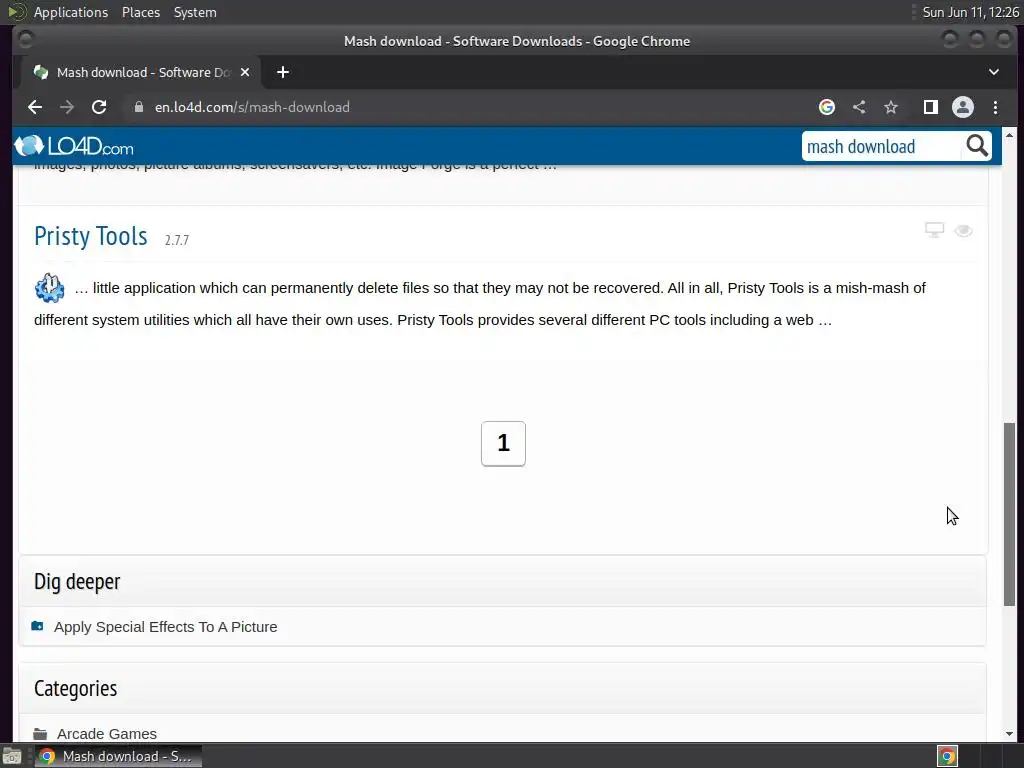Screen dimensions: 1024x768
Task: Reload the current page
Action: pos(99,107)
